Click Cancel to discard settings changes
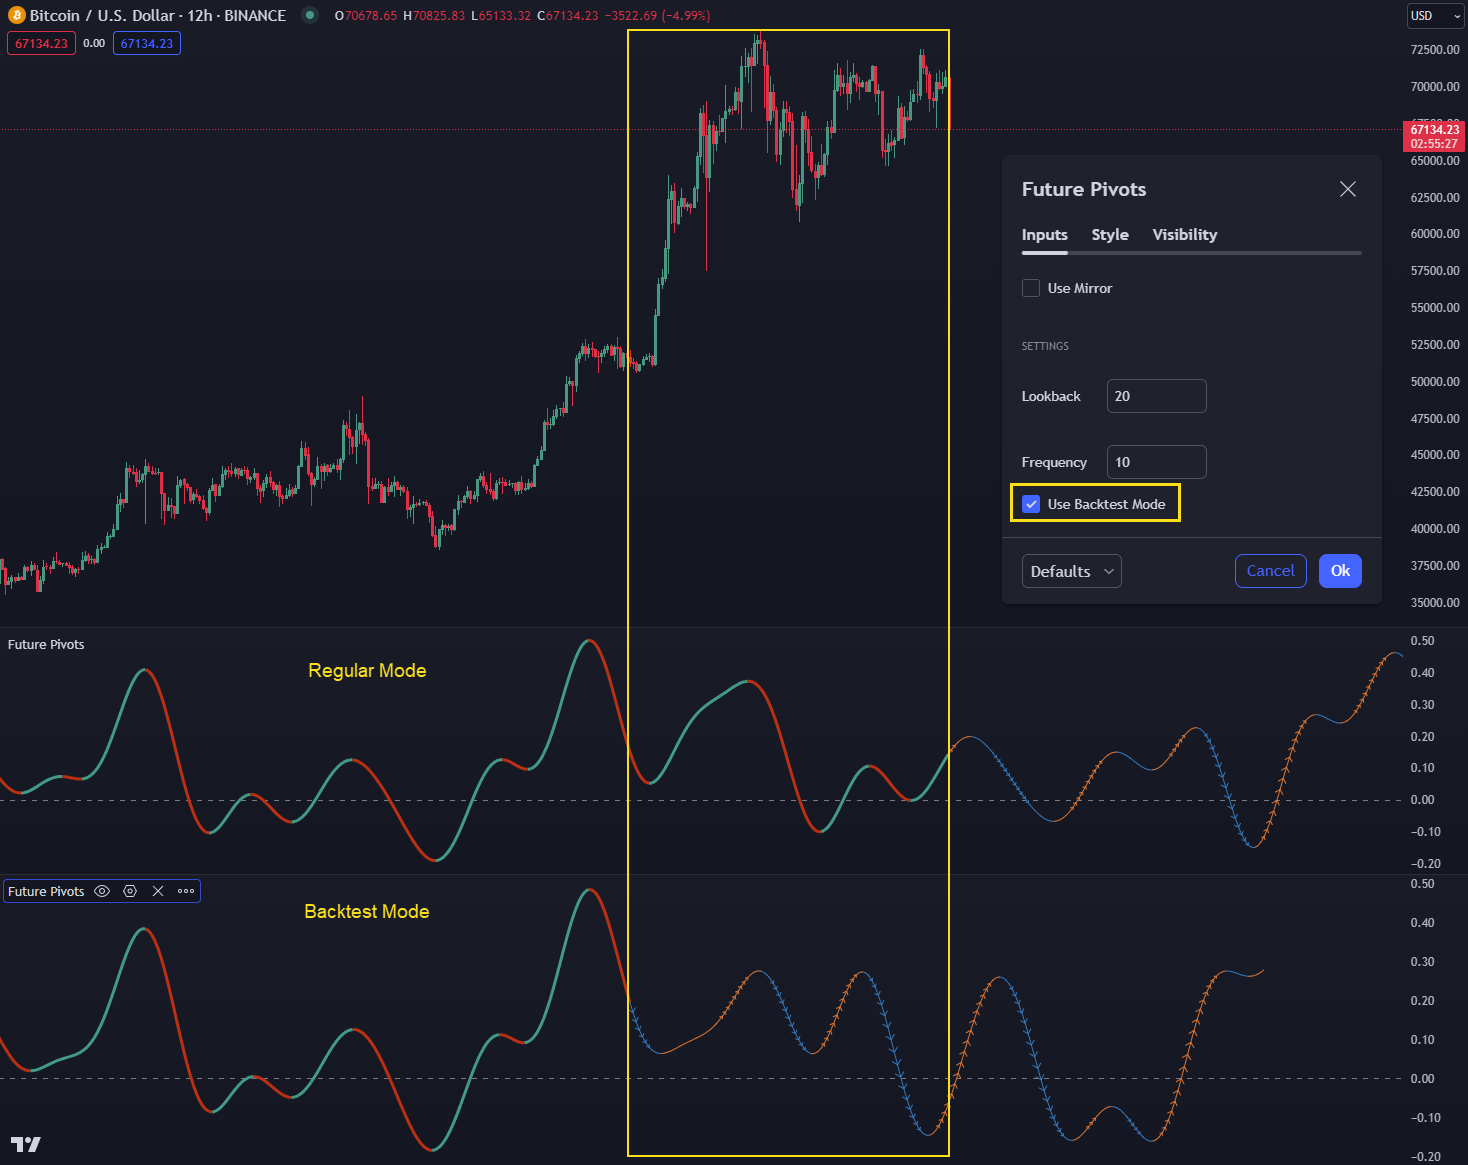Image resolution: width=1468 pixels, height=1165 pixels. tap(1270, 570)
